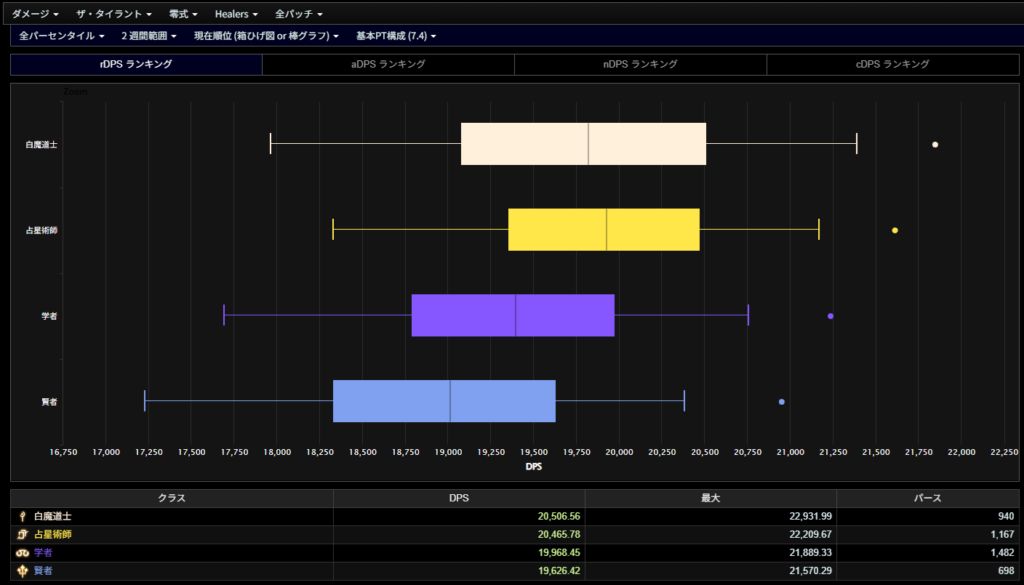Click the Astrologian job icon in table
This screenshot has width=1024, height=585.
click(x=23, y=535)
